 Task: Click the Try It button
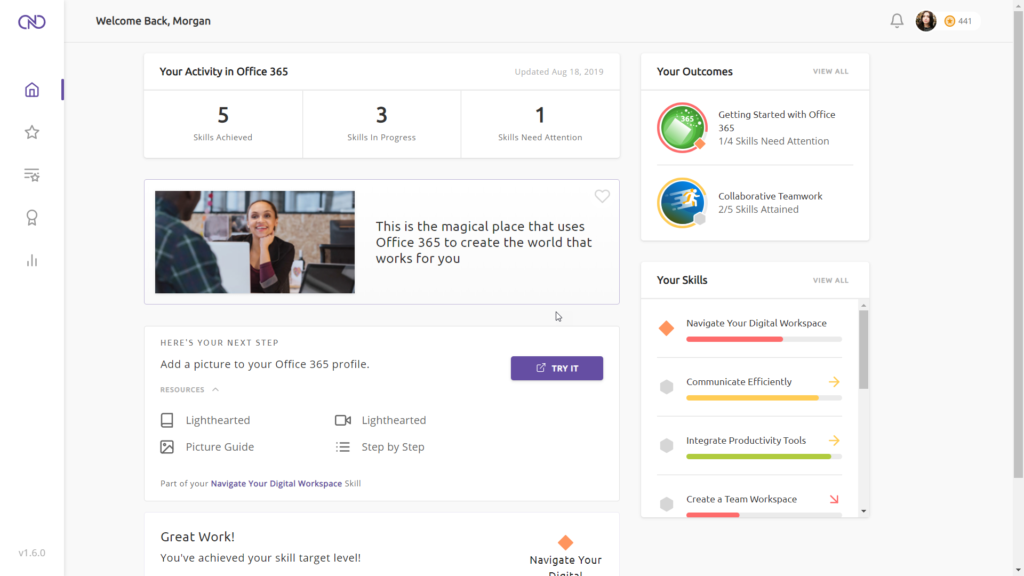tap(556, 368)
